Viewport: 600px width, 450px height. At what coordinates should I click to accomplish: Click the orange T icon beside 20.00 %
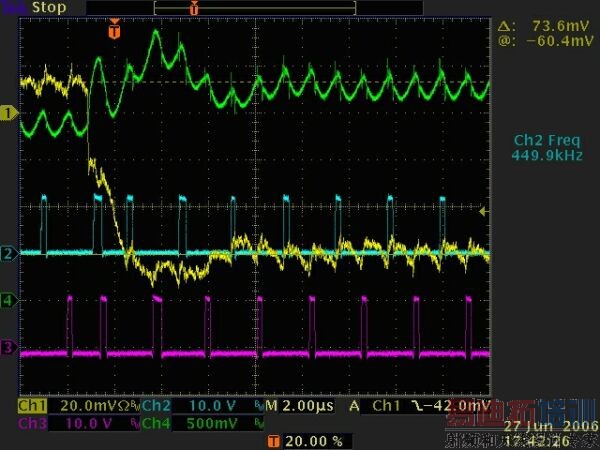tap(273, 441)
